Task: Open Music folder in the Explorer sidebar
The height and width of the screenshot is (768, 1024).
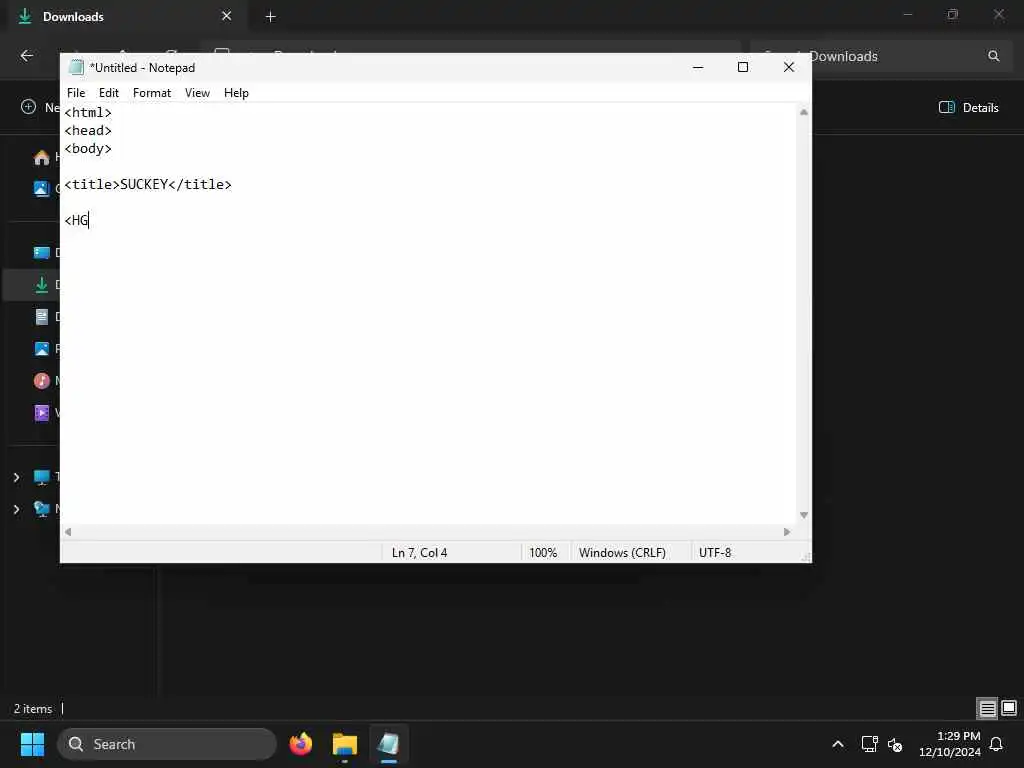Action: (42, 381)
